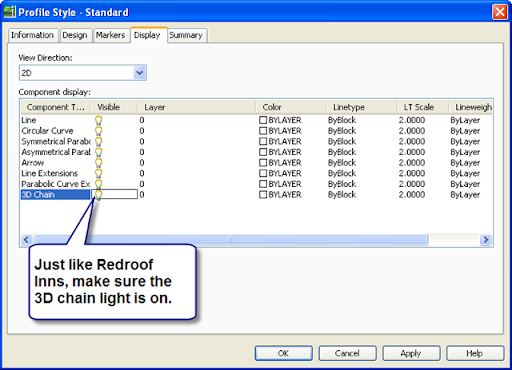
Task: Click the 3D Chain BYLAYER color box
Action: tap(263, 195)
